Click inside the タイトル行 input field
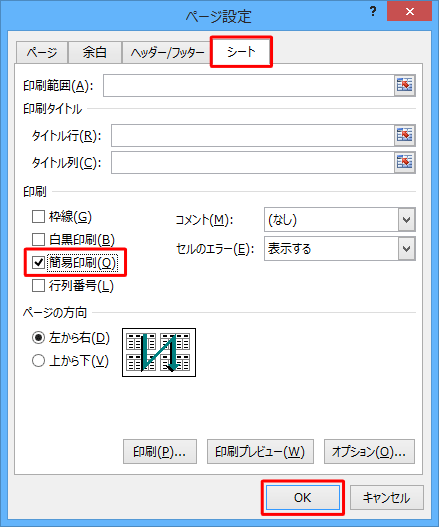 tap(253, 135)
